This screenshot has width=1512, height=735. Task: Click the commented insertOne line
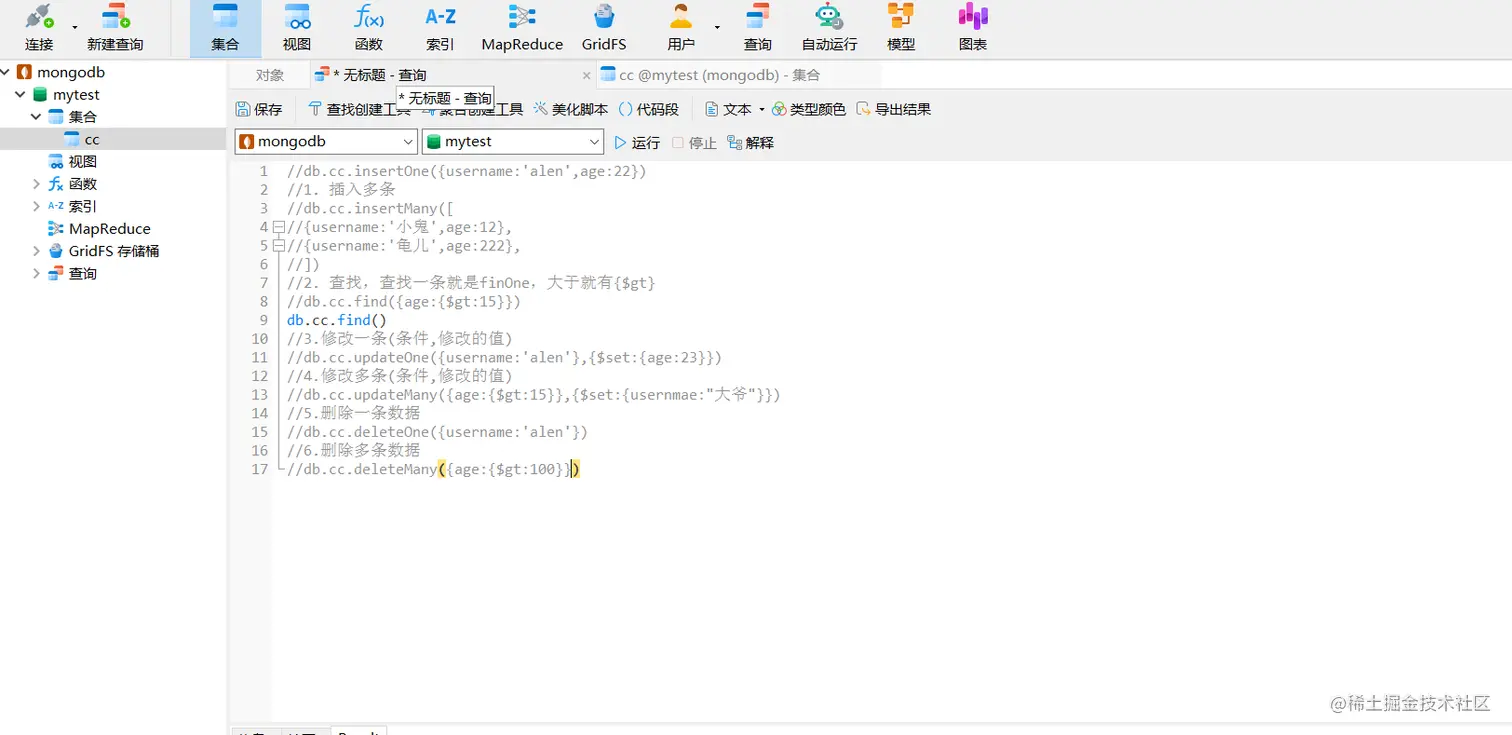467,171
